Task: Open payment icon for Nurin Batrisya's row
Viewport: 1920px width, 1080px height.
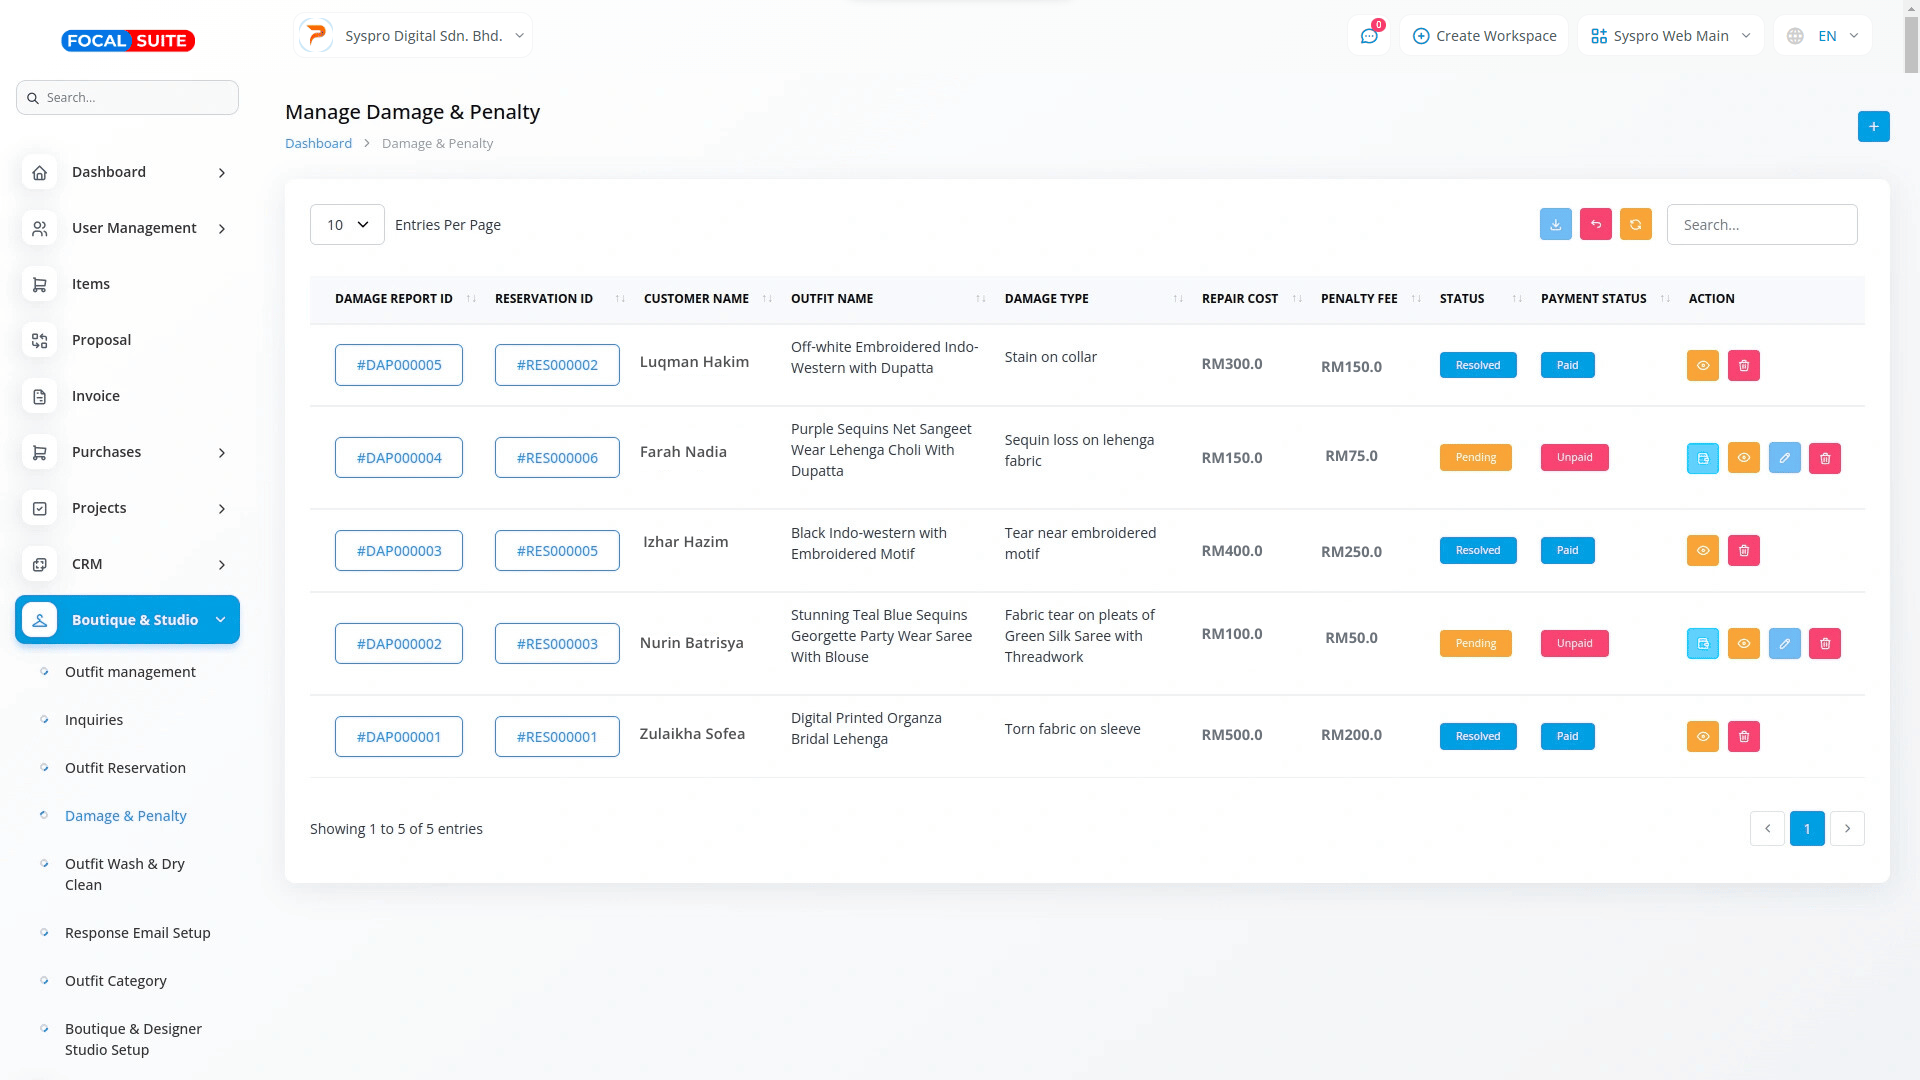Action: (1702, 644)
